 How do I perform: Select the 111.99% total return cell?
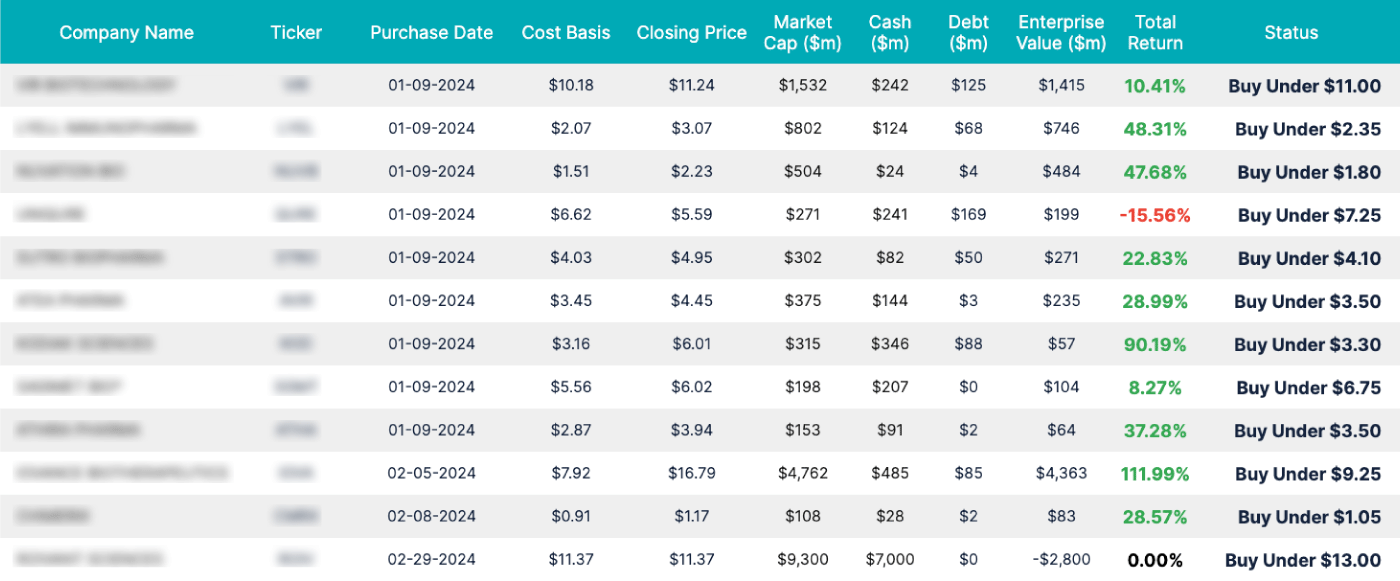coord(1155,474)
